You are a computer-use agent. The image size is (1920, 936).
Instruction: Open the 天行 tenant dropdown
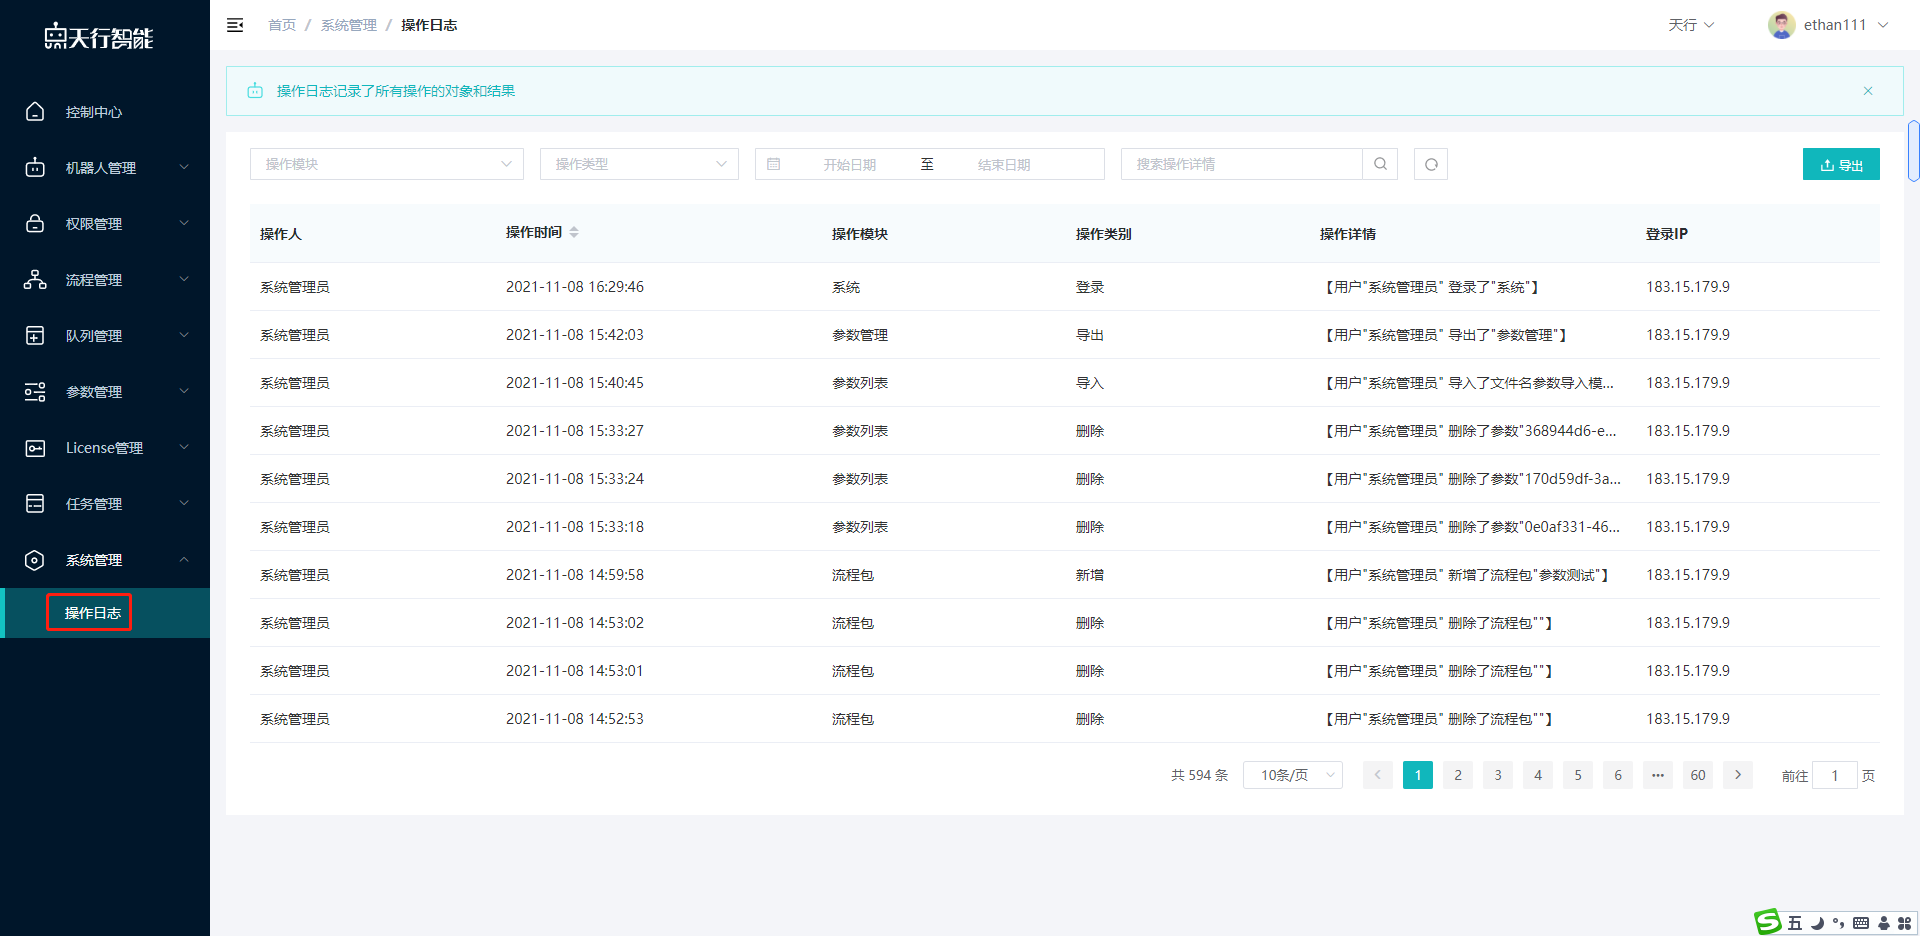coord(1691,25)
